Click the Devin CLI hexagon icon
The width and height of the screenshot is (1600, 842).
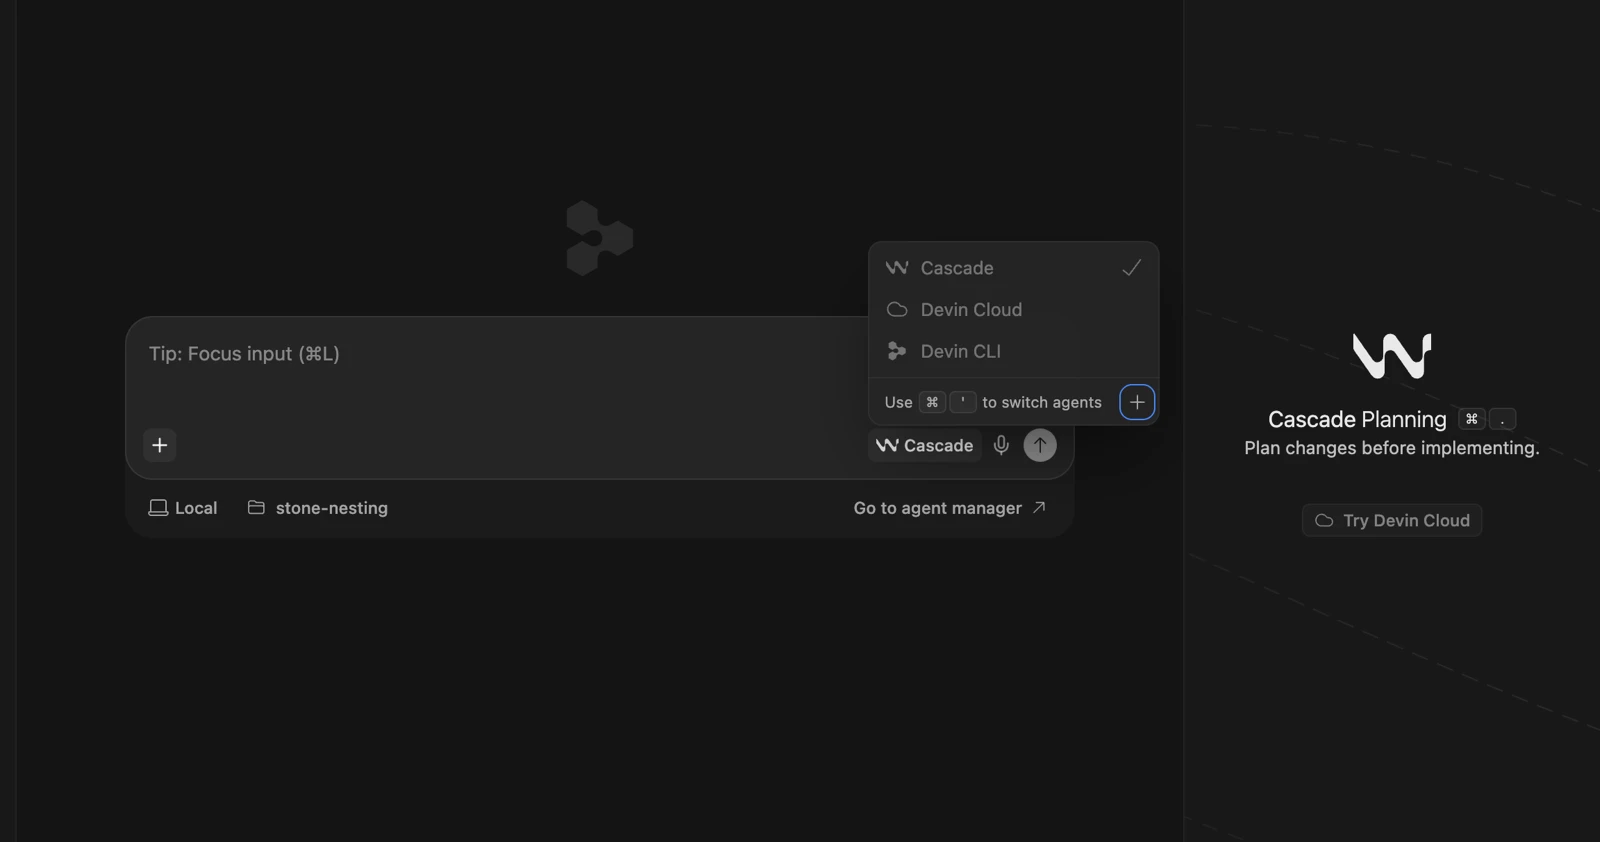coord(897,351)
